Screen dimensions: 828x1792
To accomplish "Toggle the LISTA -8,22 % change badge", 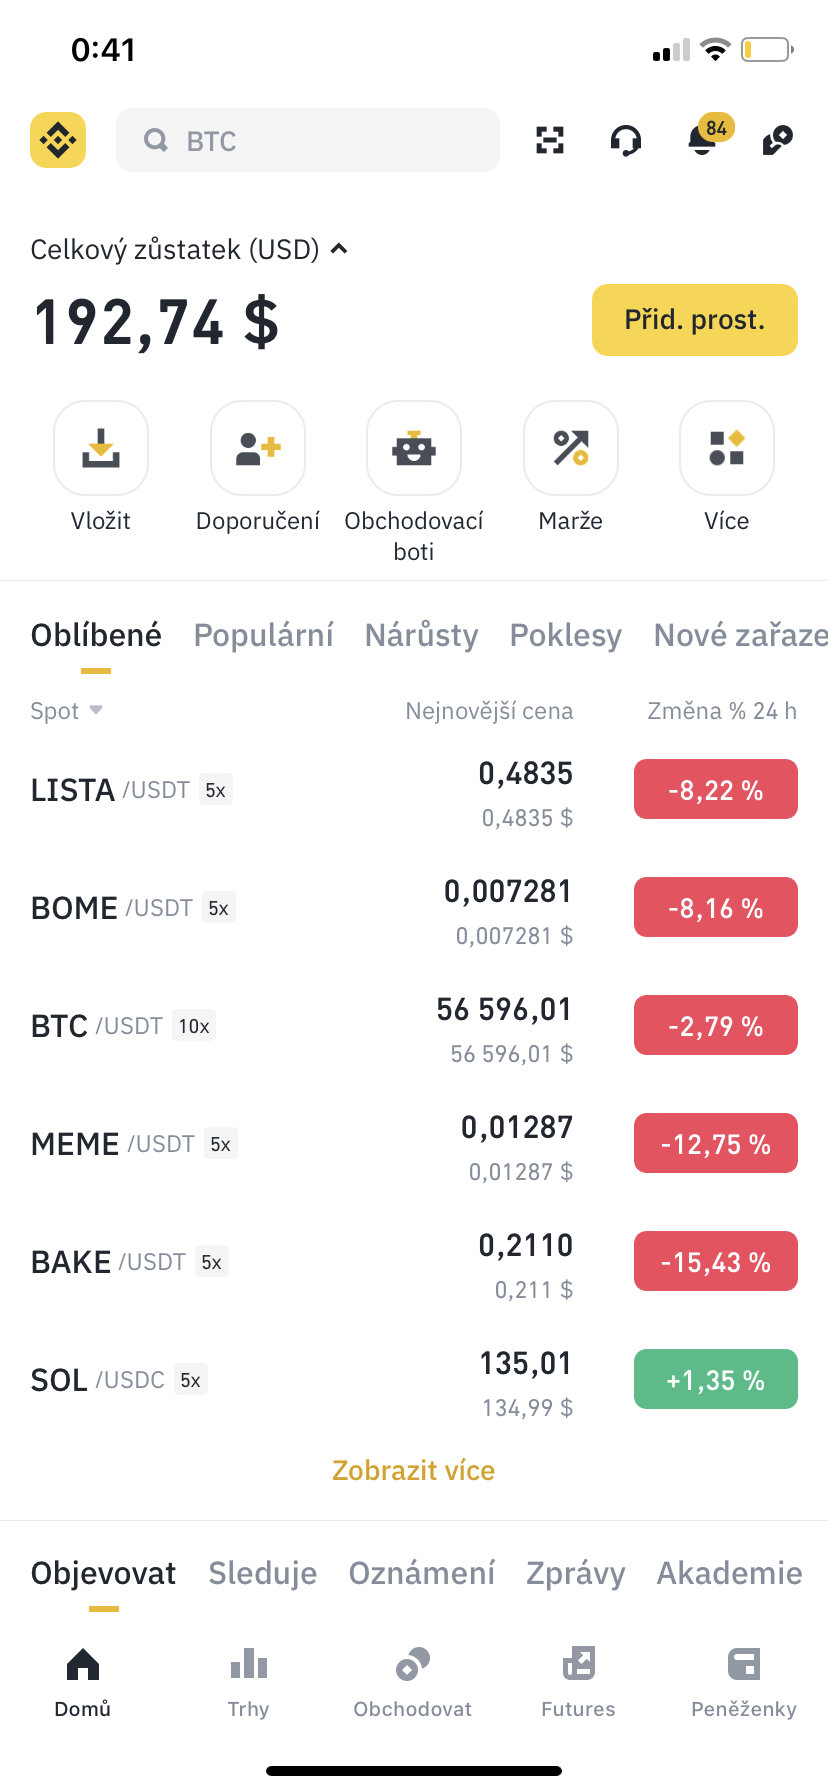I will click(x=716, y=790).
